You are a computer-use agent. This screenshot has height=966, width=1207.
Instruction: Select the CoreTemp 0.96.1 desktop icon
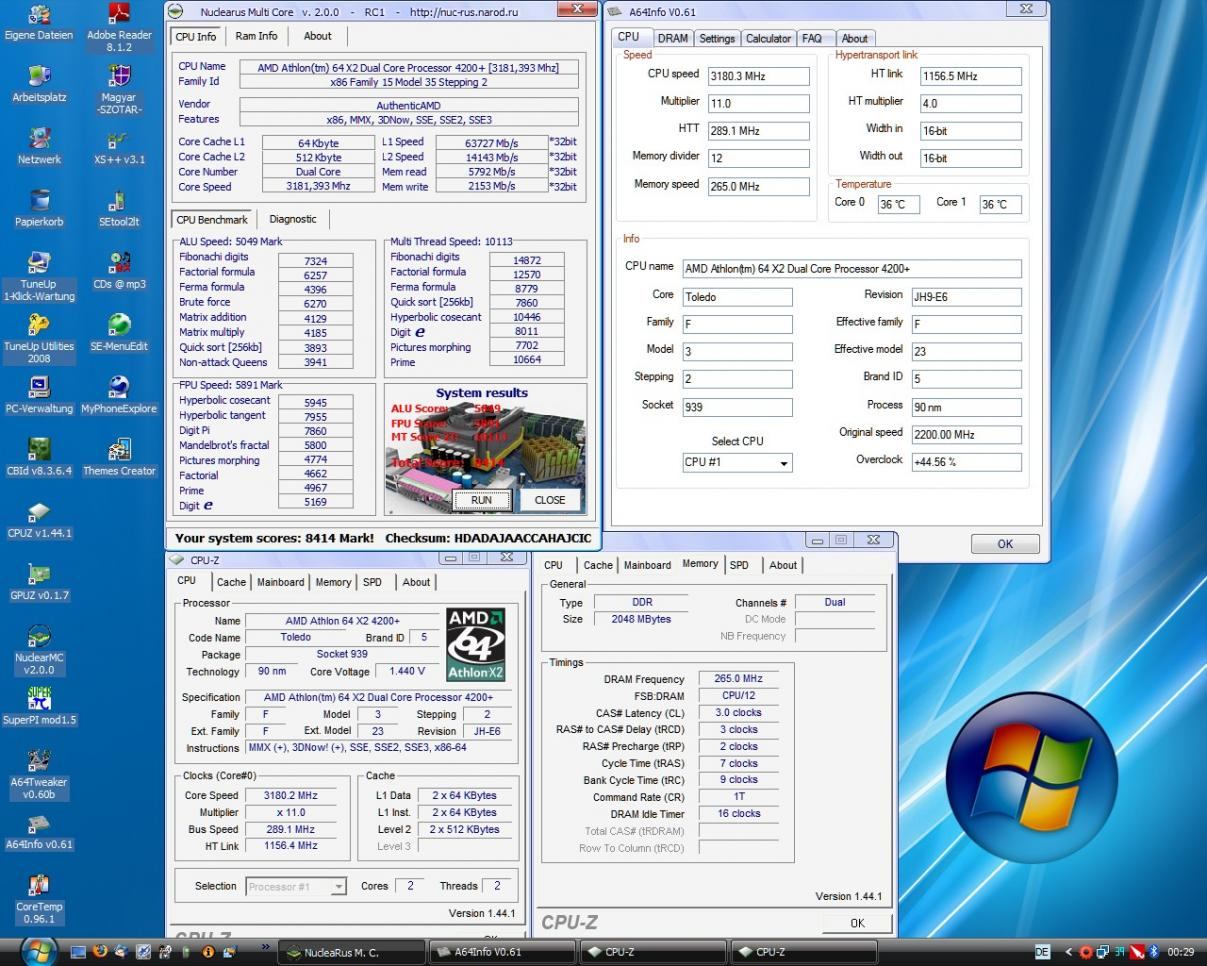(39, 897)
